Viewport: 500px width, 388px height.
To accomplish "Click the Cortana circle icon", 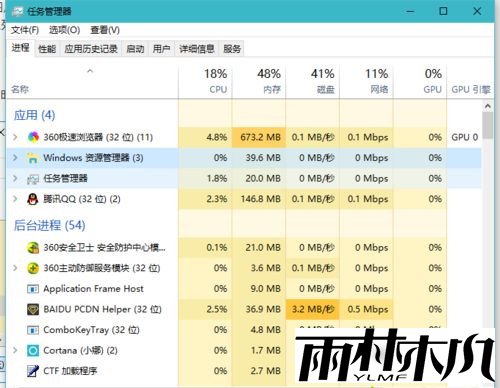I will 33,351.
